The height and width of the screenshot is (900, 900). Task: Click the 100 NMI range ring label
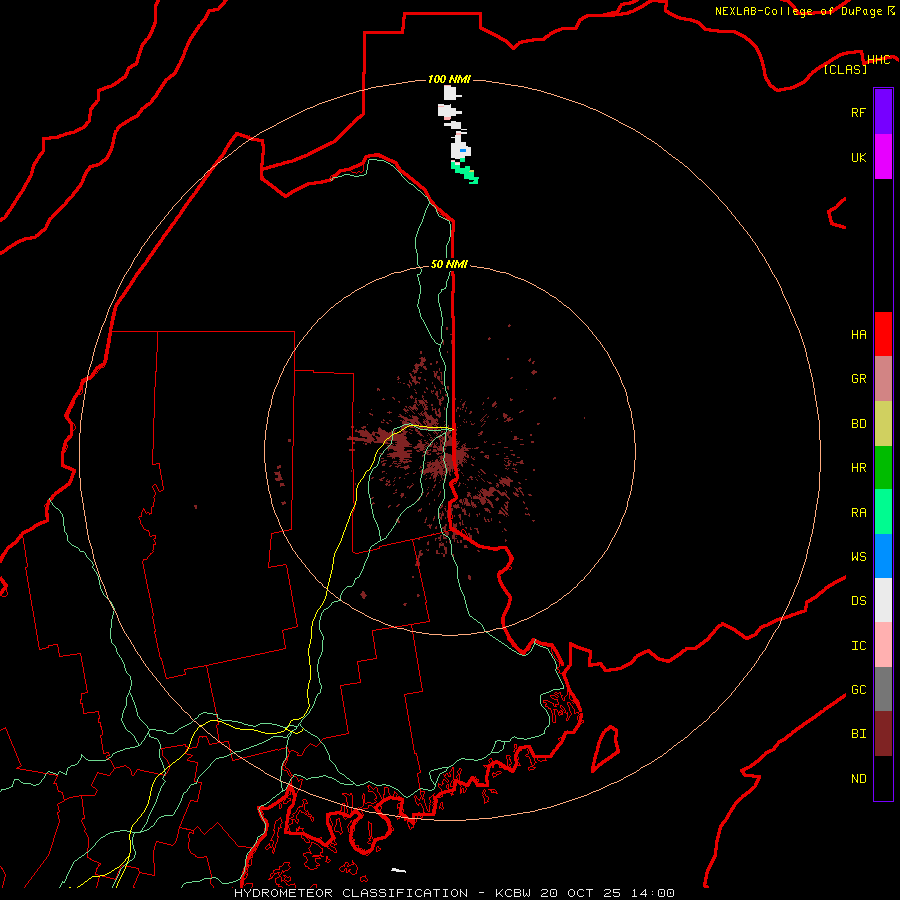point(449,79)
